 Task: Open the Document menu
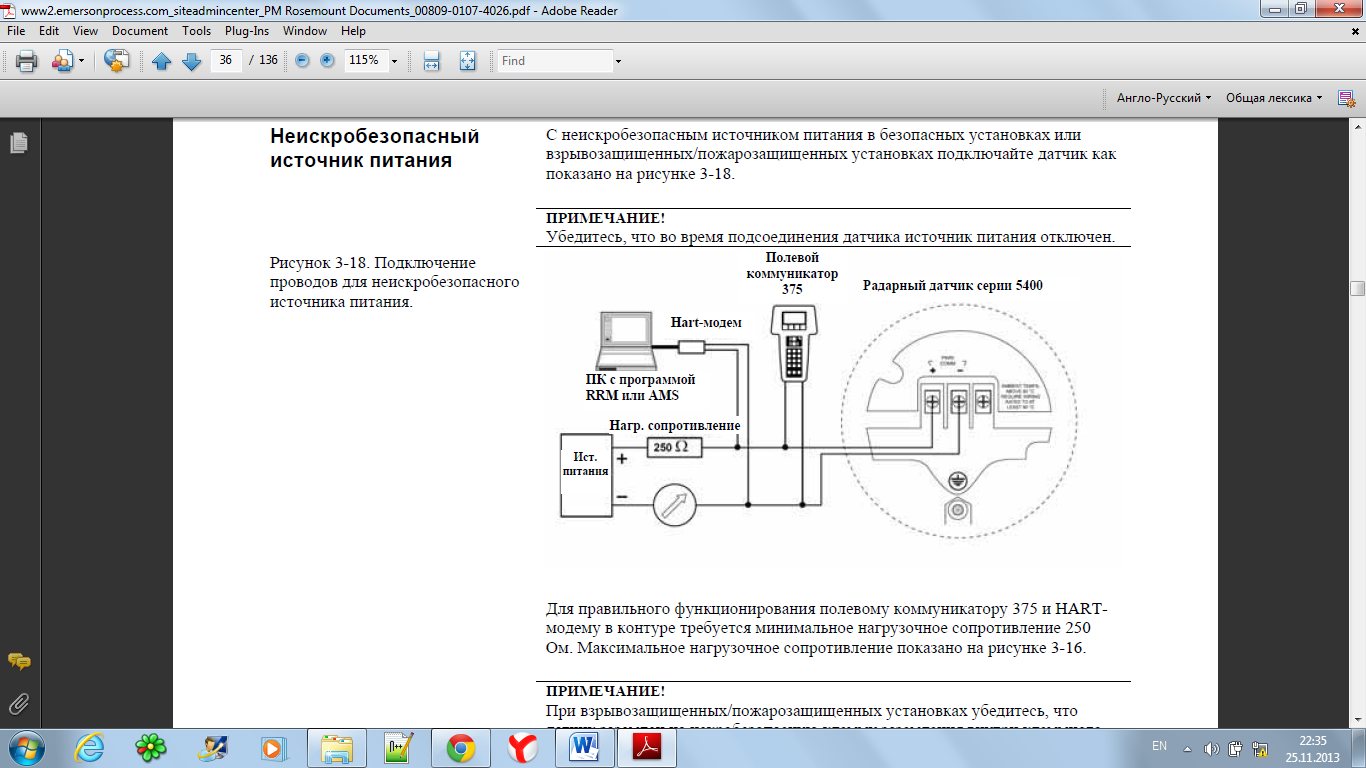(x=140, y=31)
